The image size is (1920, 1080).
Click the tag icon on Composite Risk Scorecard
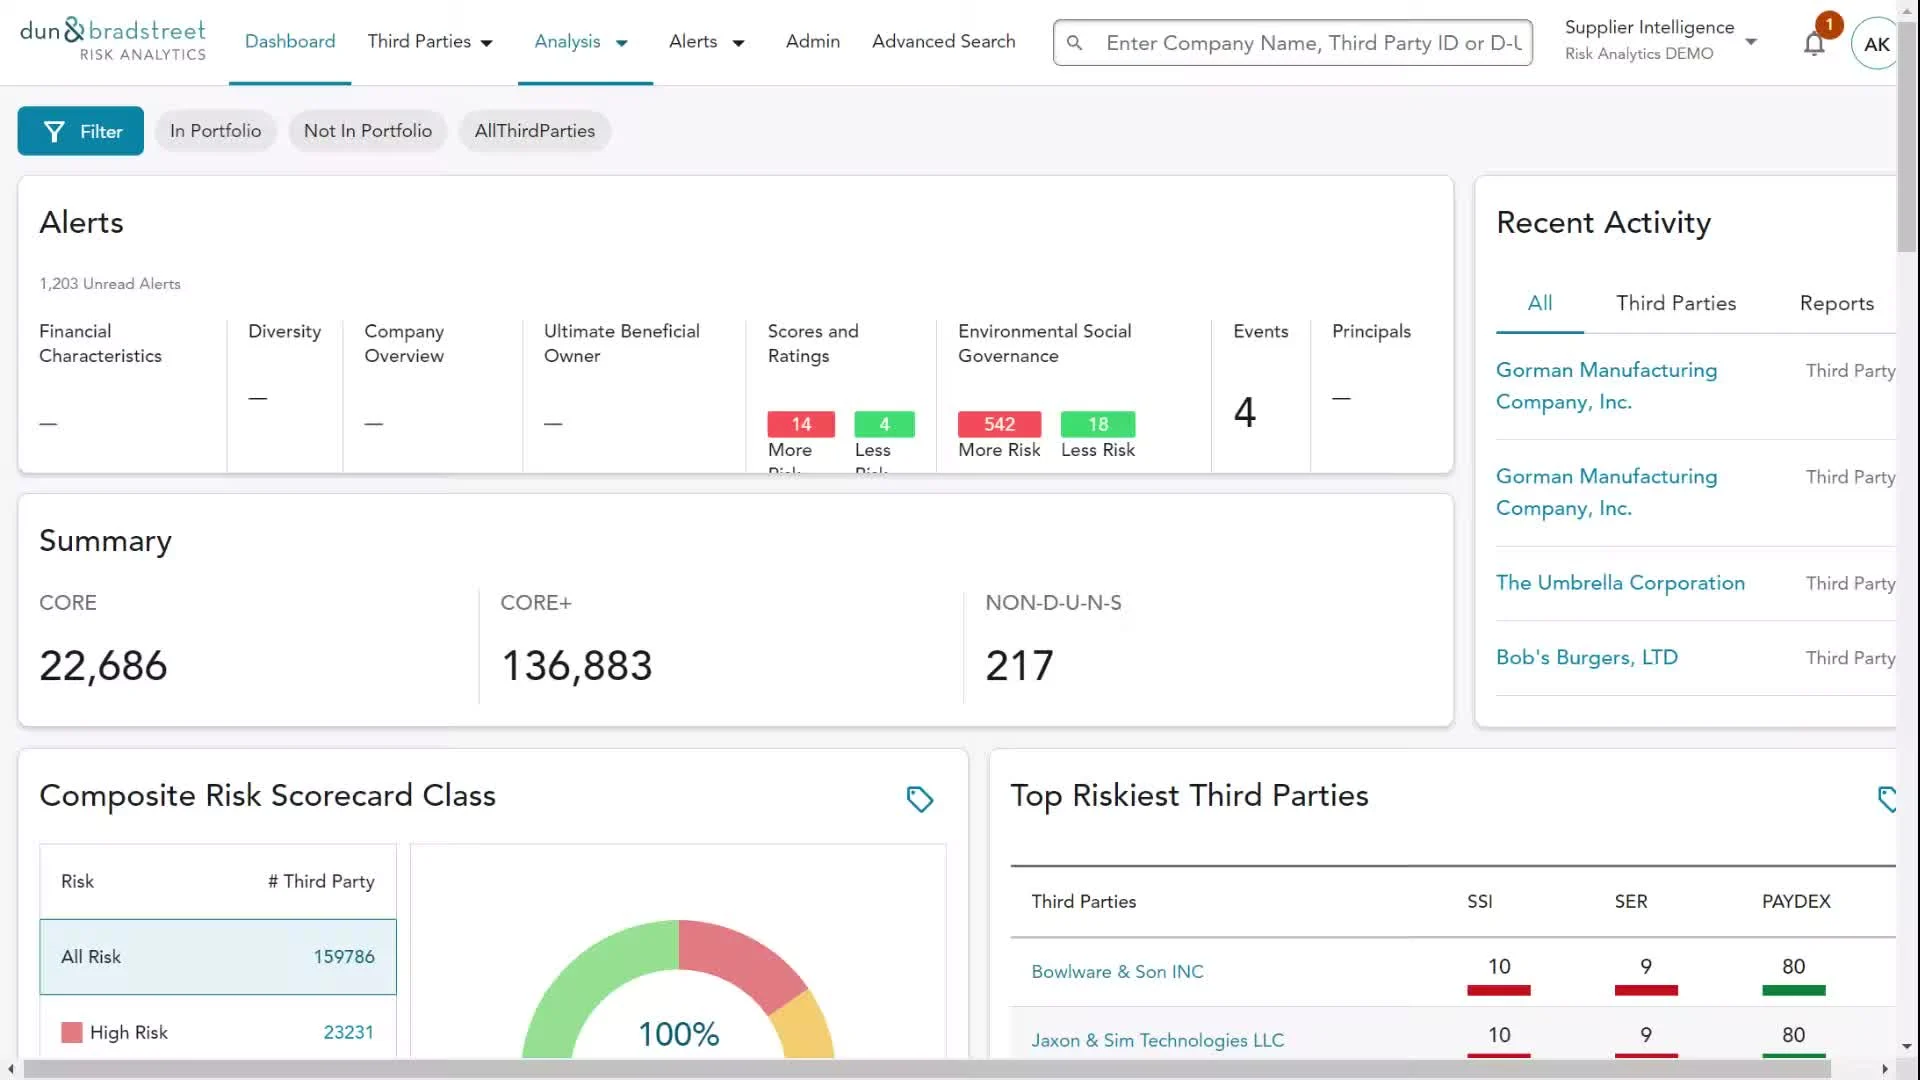click(x=919, y=799)
